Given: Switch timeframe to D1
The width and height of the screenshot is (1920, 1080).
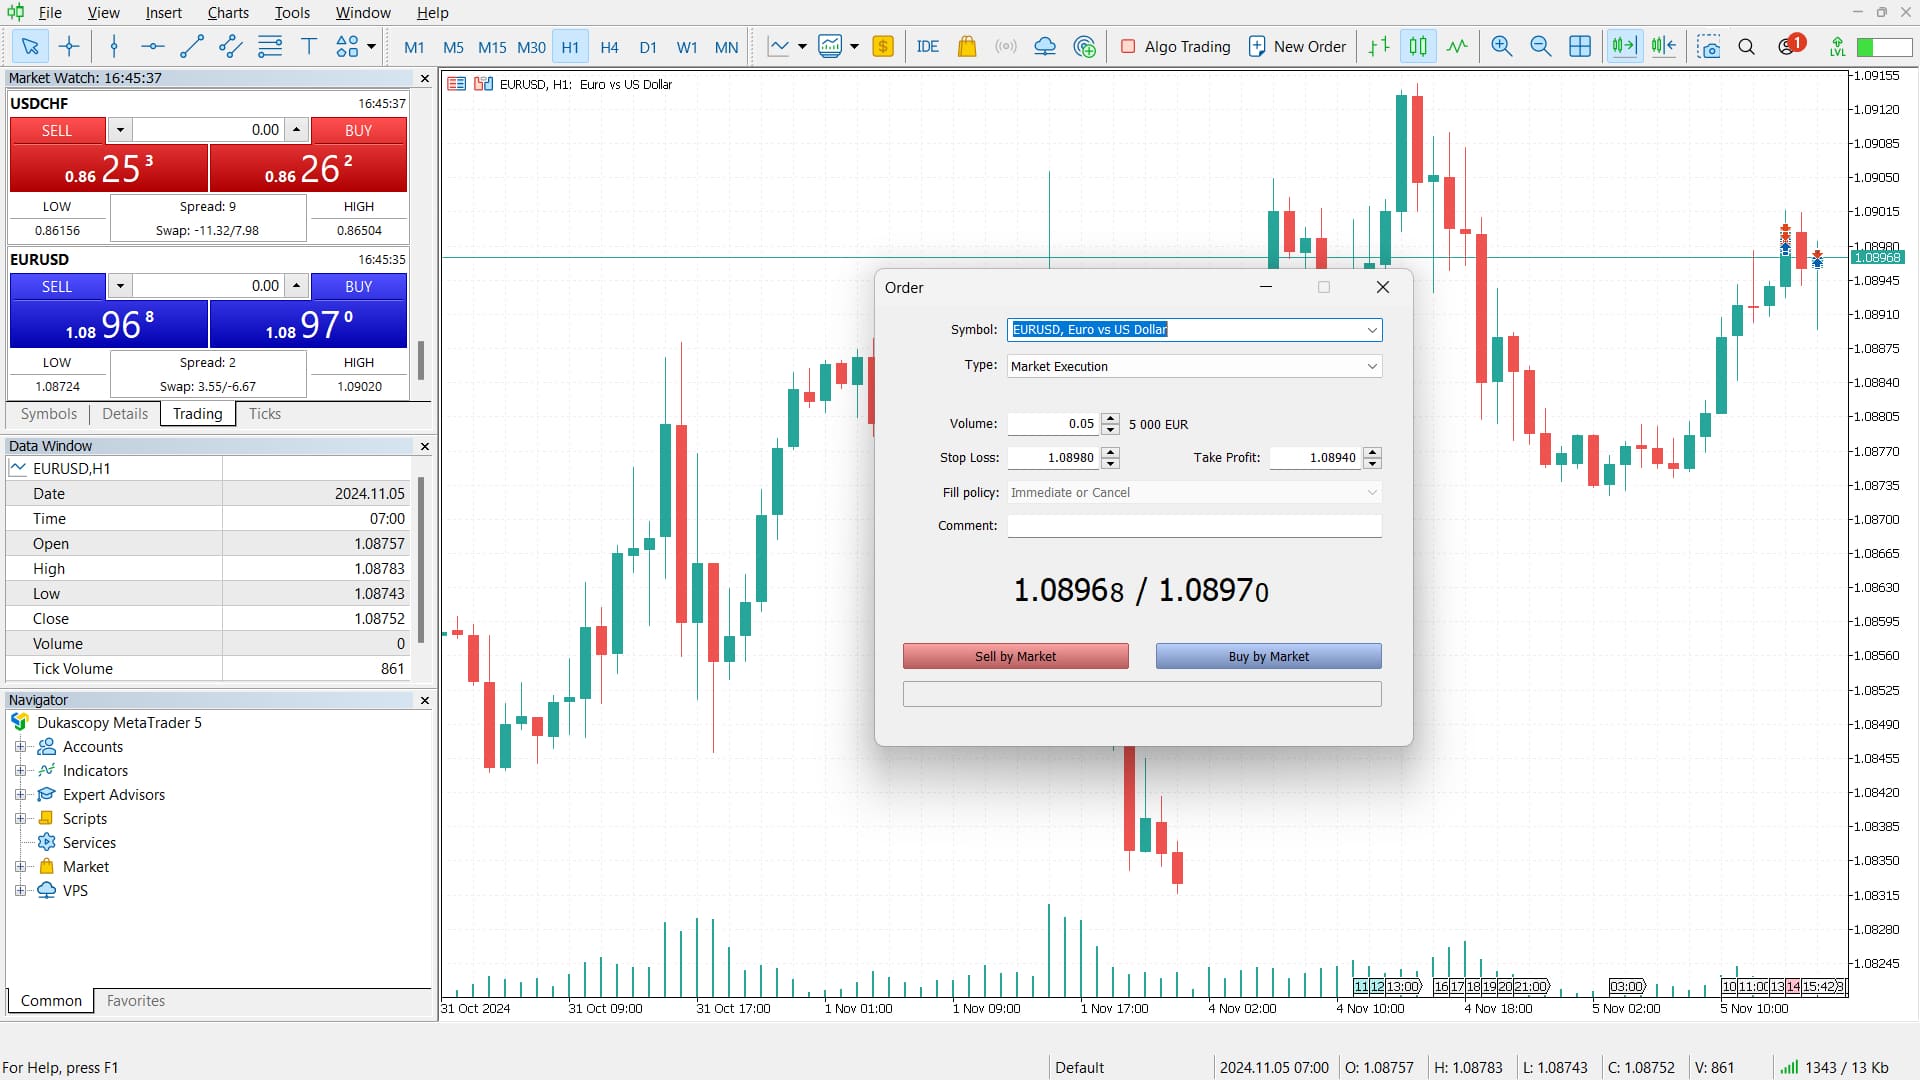Looking at the screenshot, I should [648, 47].
